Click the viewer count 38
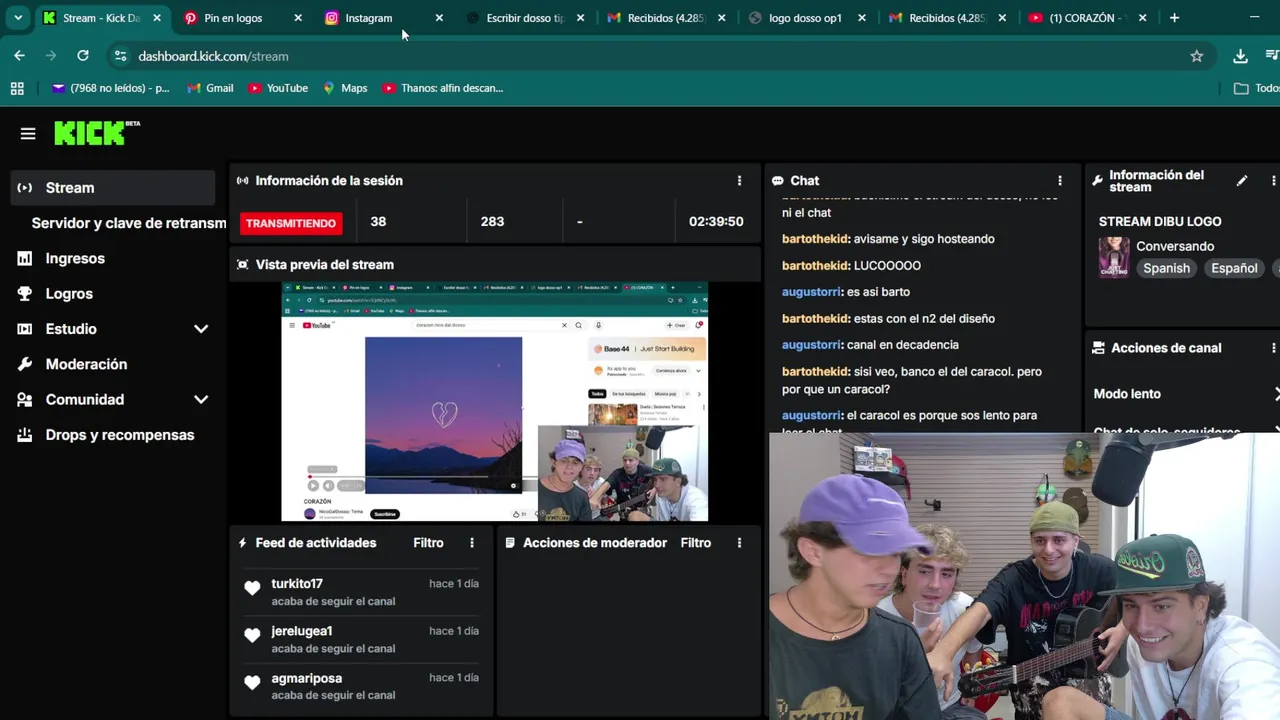This screenshot has width=1280, height=720. pyautogui.click(x=378, y=222)
